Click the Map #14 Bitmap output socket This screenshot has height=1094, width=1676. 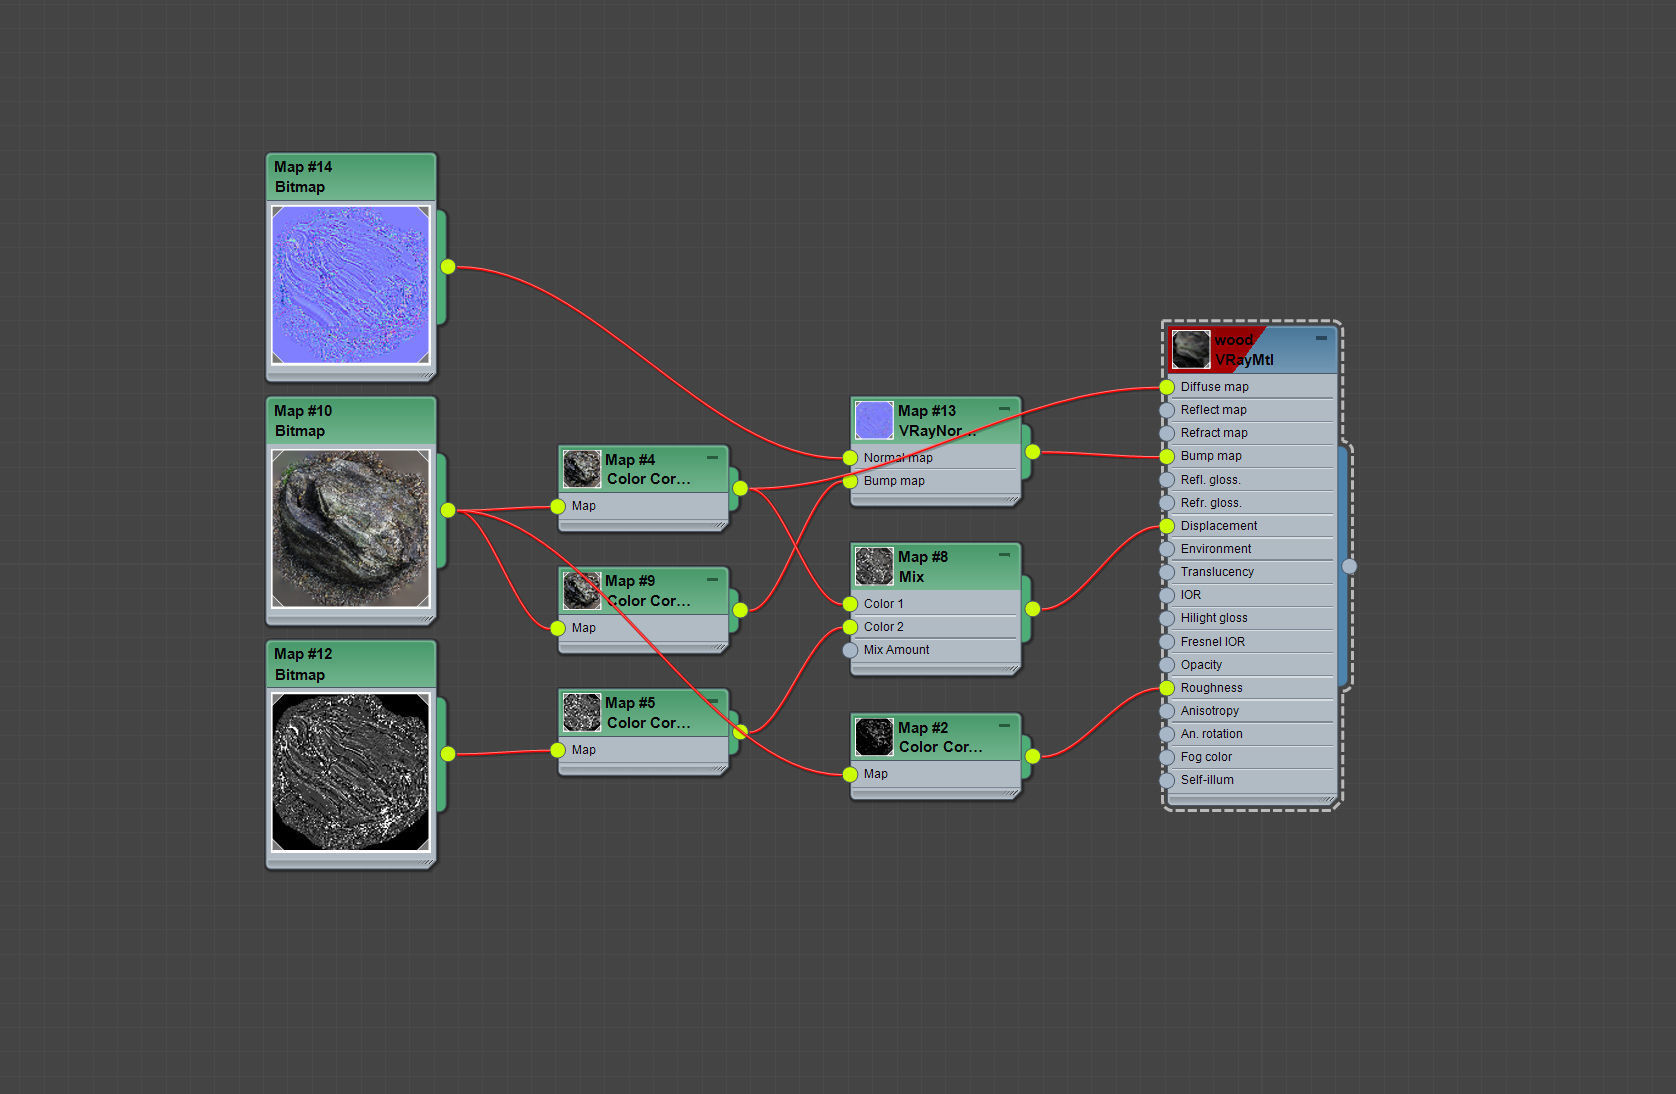pyautogui.click(x=448, y=267)
